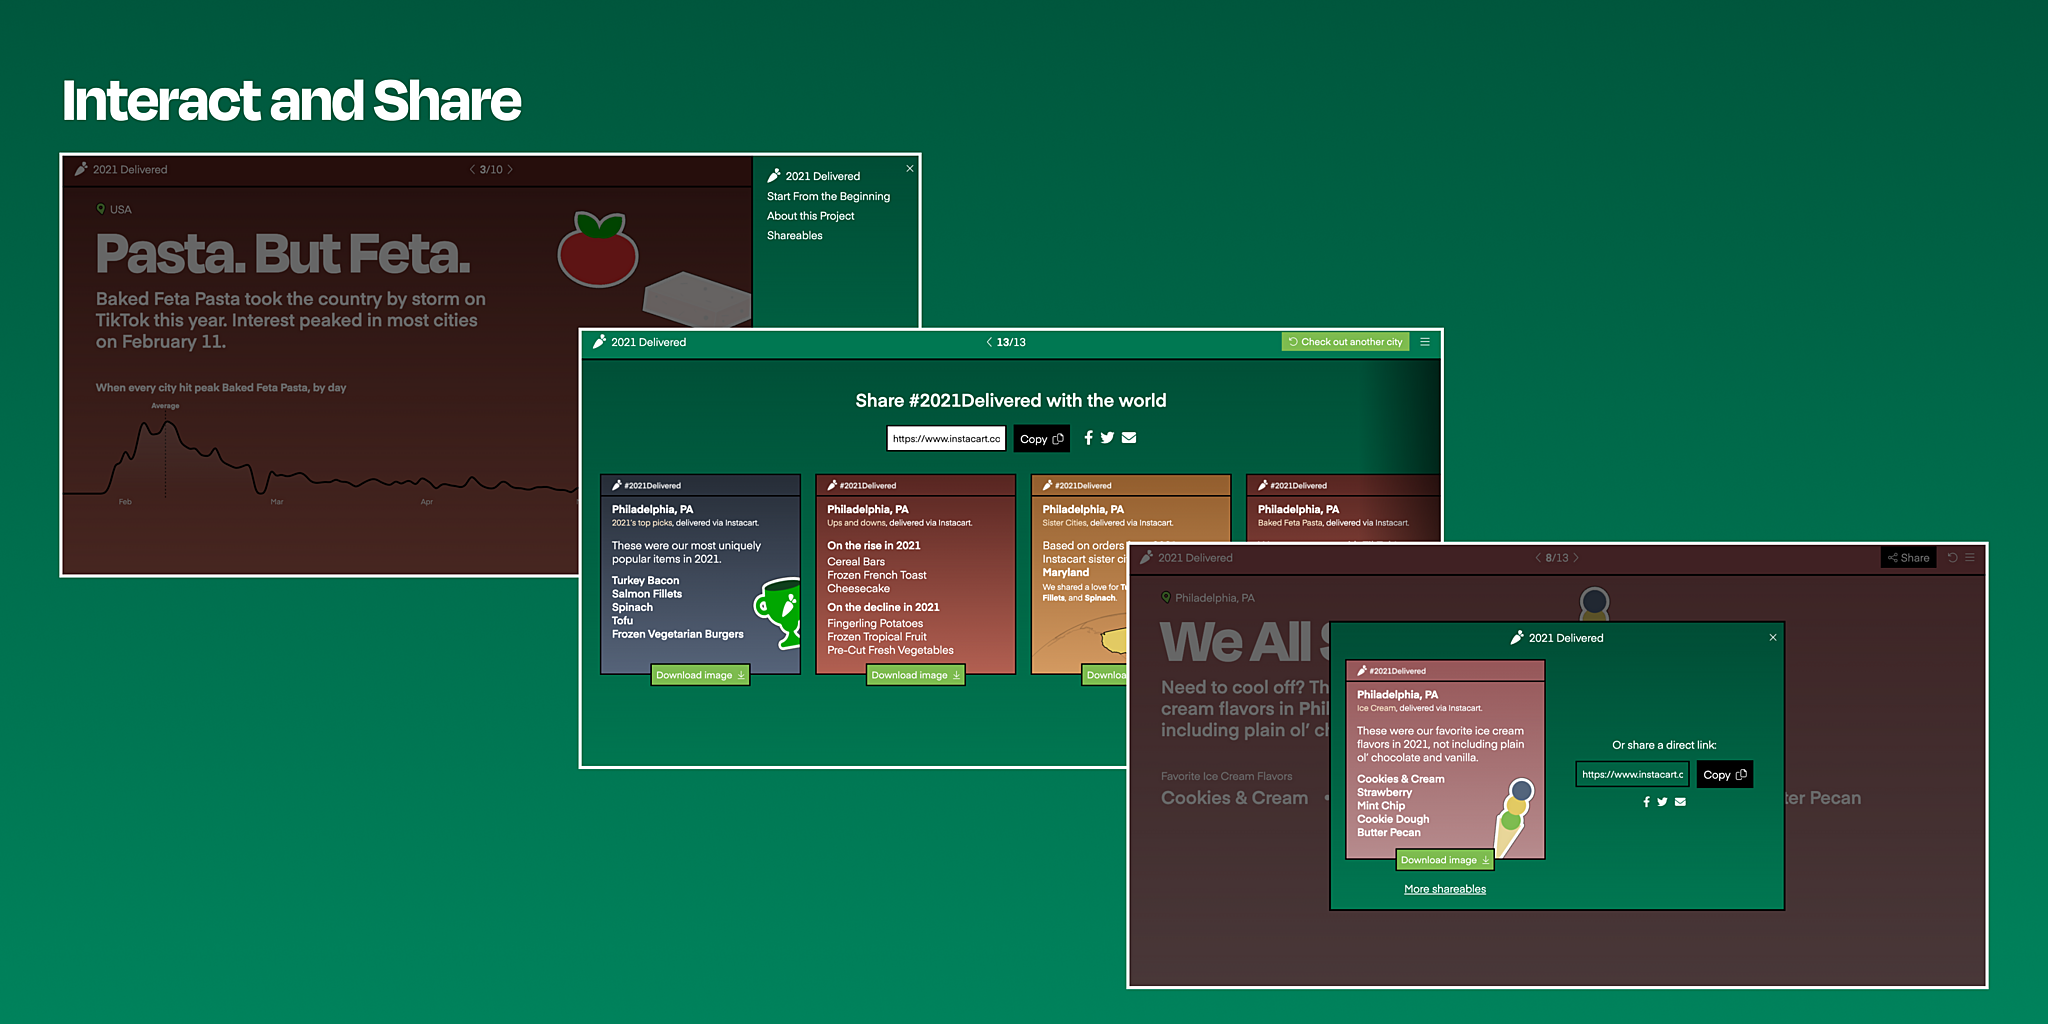Choose 'Shareables' in the side menu
Image resolution: width=2048 pixels, height=1024 pixels.
tap(794, 235)
